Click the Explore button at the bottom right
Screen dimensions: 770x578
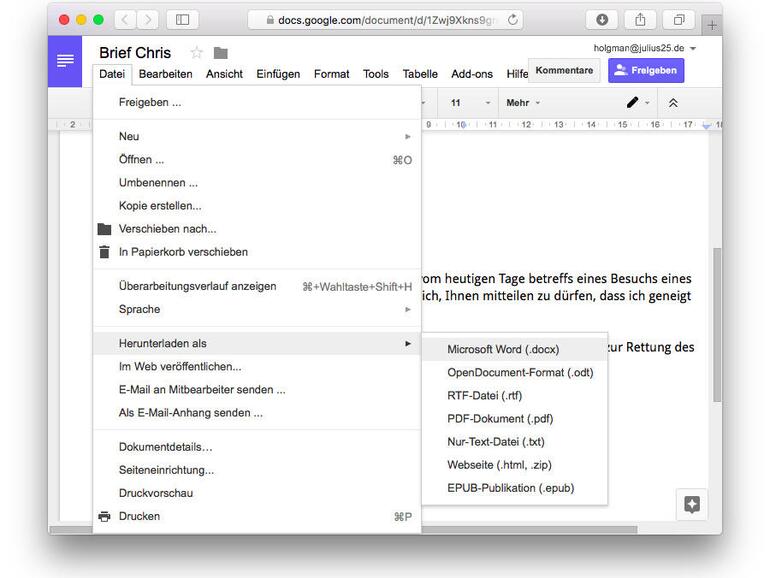[692, 504]
